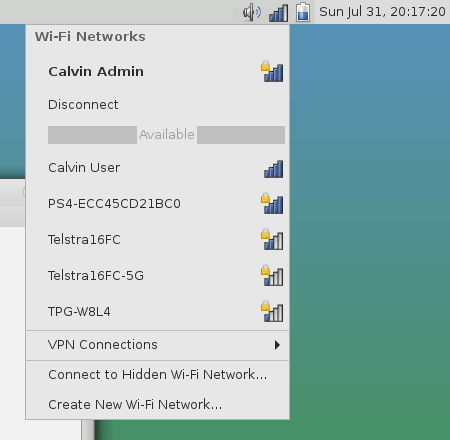Click the locked signal icon next to Telstra16FC
Screen dimensions: 450x440
272,239
